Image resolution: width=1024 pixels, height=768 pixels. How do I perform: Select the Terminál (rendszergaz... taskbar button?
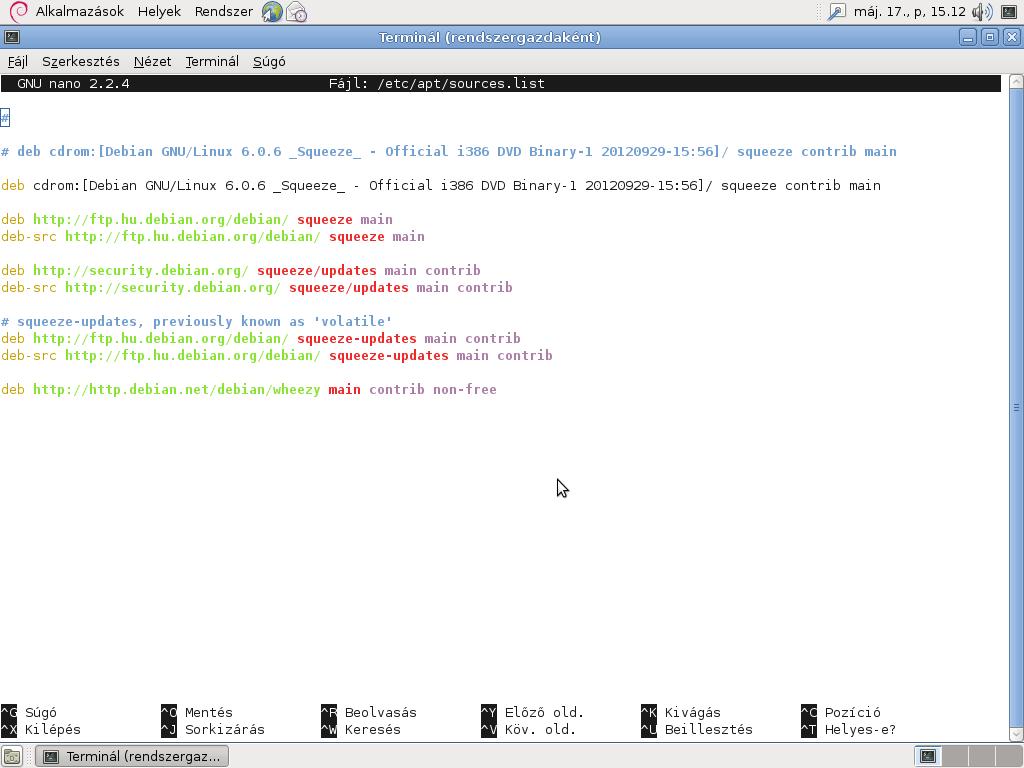[x=132, y=756]
